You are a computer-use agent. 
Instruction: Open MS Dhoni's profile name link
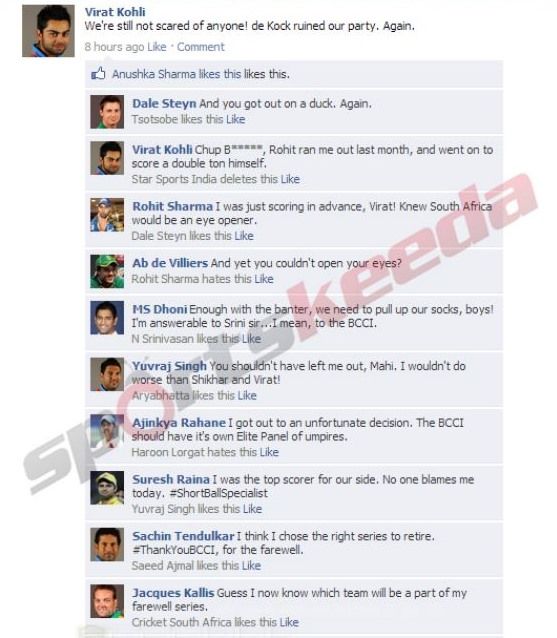point(159,309)
